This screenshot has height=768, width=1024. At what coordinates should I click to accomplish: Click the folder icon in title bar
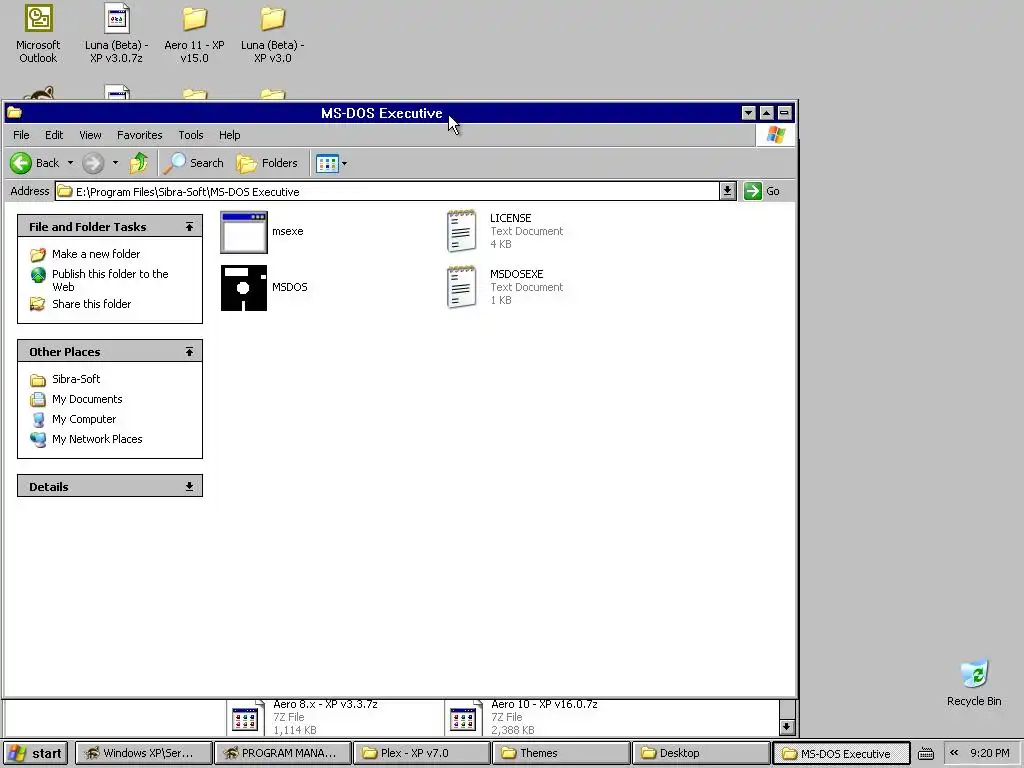click(x=14, y=113)
